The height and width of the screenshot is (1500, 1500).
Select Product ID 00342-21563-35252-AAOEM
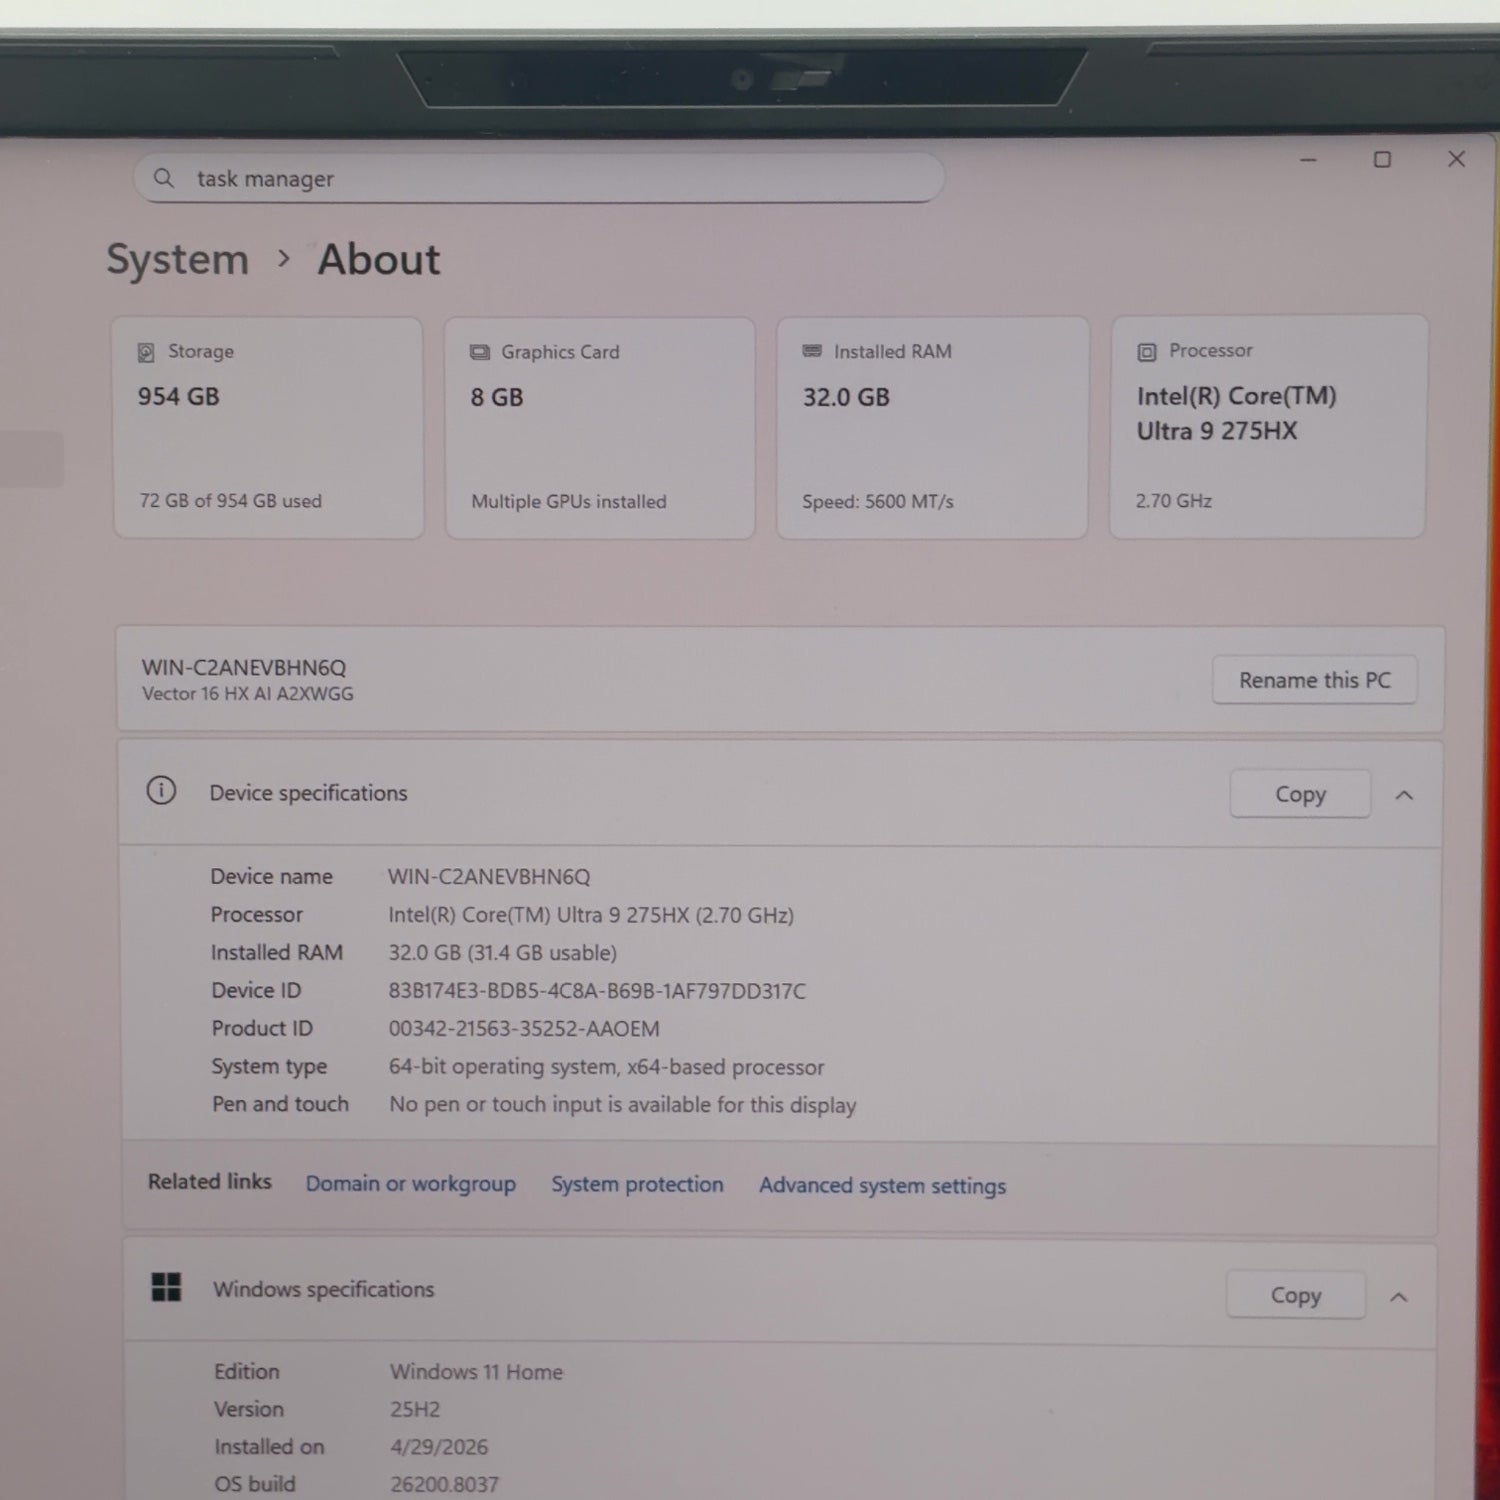pyautogui.click(x=524, y=1029)
